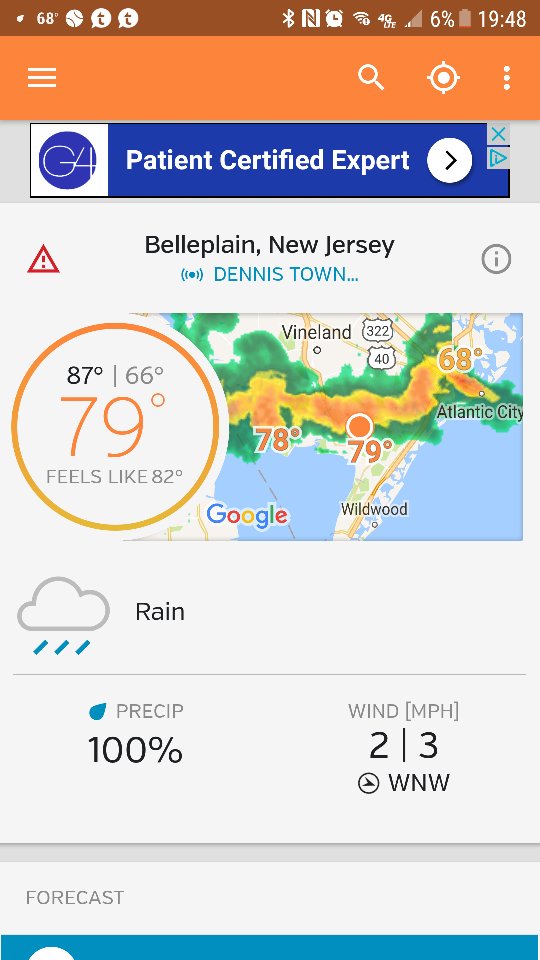Screen dimensions: 540x960
Task: Tap the WNW wind direction compass icon
Action: point(369,783)
